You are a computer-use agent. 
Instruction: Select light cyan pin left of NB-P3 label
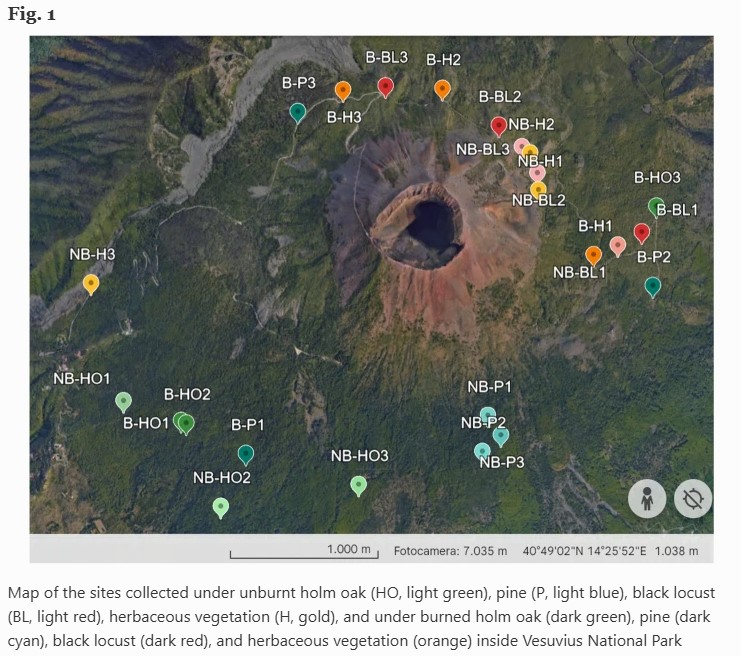[x=482, y=451]
